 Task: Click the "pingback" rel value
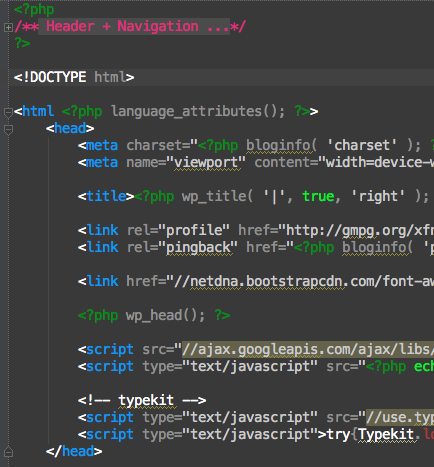202,247
